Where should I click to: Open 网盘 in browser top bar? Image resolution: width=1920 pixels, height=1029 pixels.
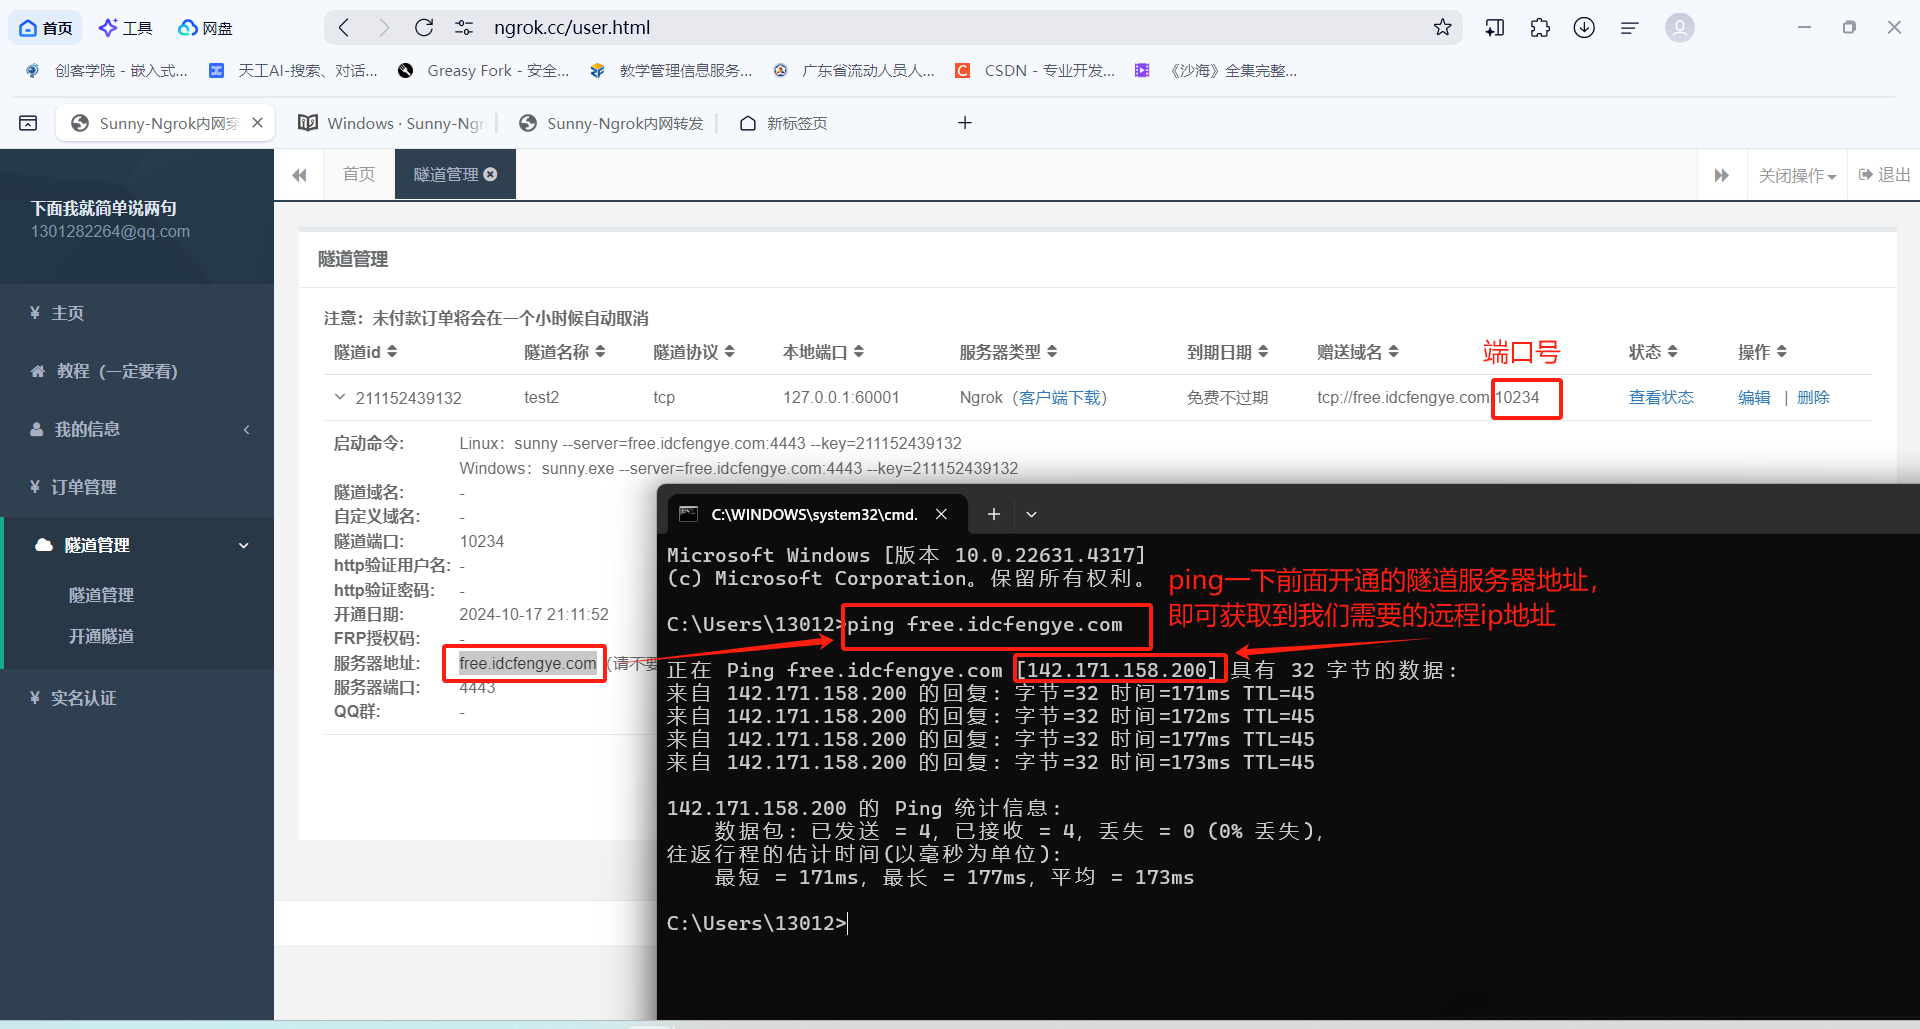[206, 28]
